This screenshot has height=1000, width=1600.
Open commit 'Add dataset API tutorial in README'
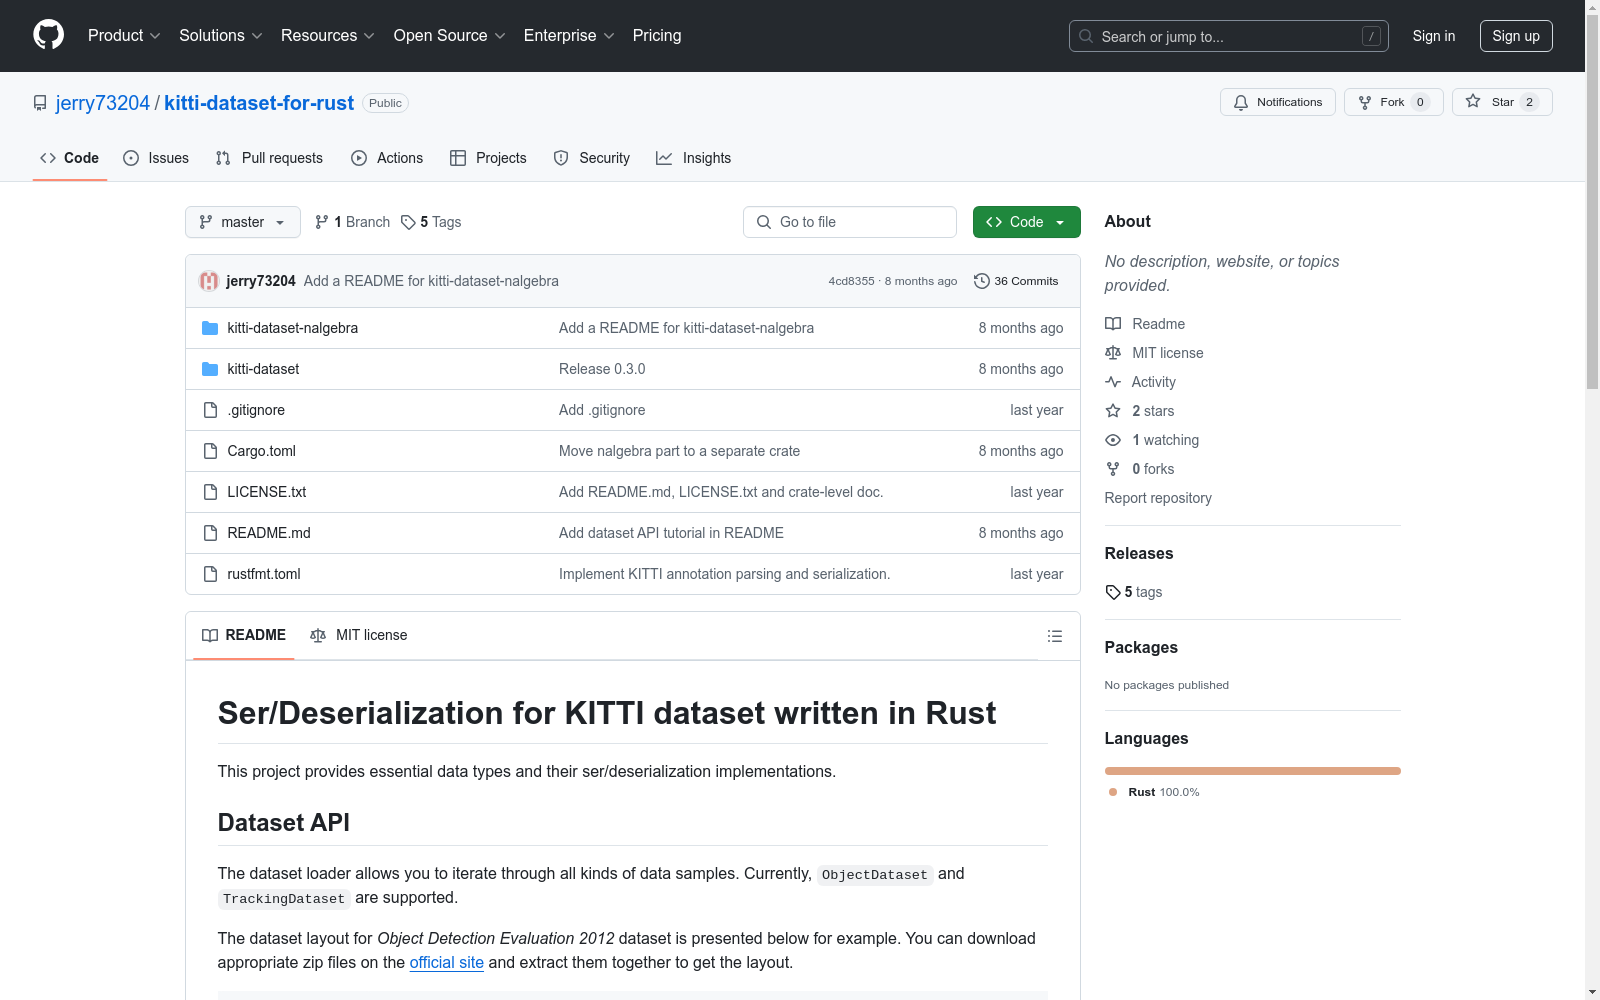pyautogui.click(x=671, y=533)
